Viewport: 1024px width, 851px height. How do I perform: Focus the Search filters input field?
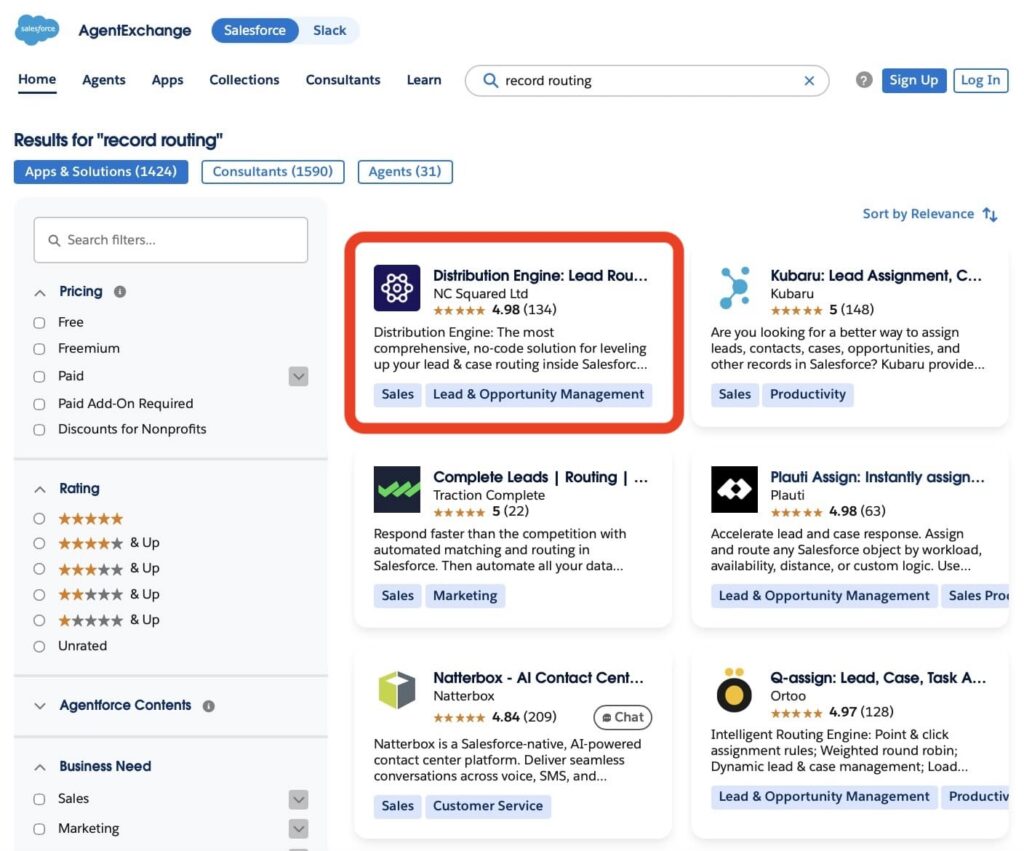click(170, 240)
